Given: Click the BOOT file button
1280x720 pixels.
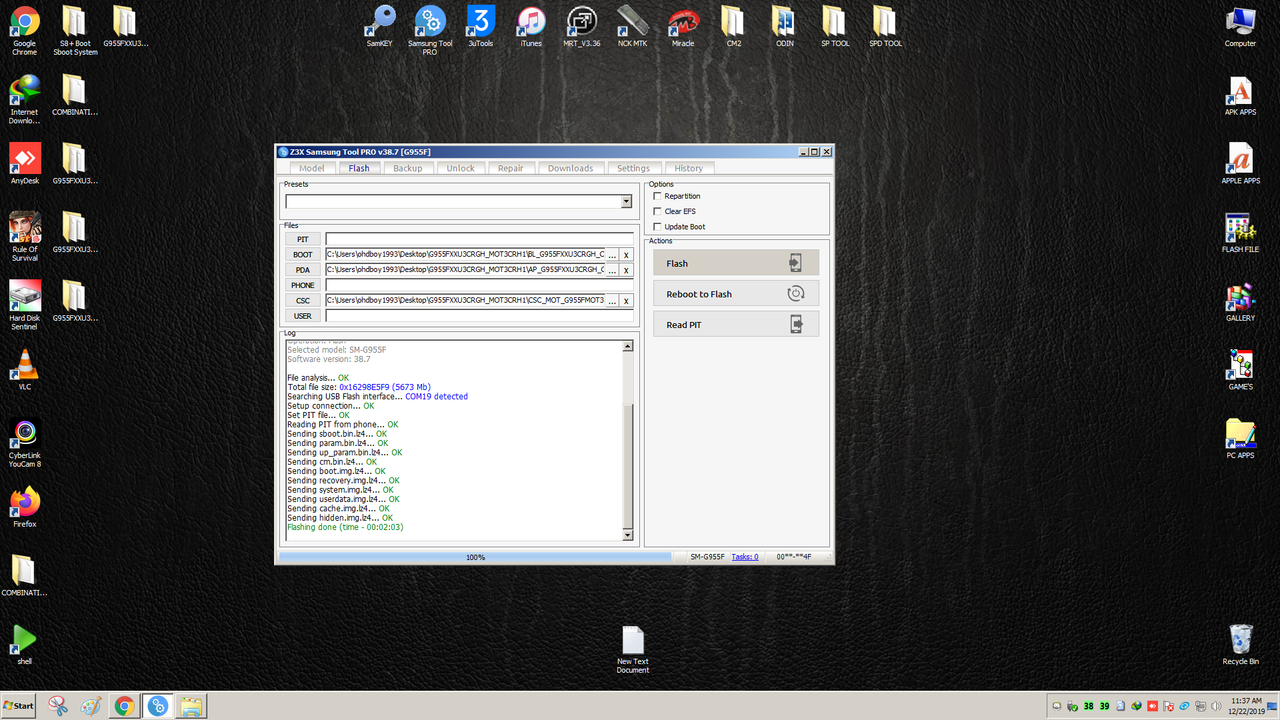Looking at the screenshot, I should [303, 254].
